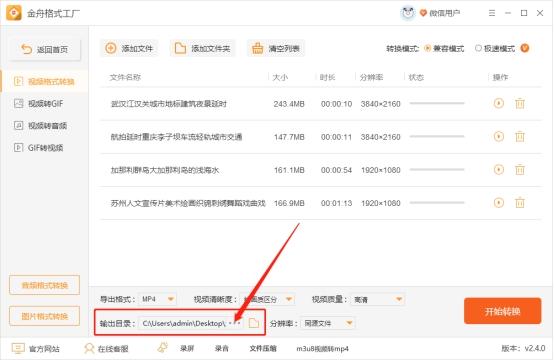Screen dimensions: 554x360
Task: Switch to 视频转音频 sidebar tab
Action: pyautogui.click(x=45, y=125)
